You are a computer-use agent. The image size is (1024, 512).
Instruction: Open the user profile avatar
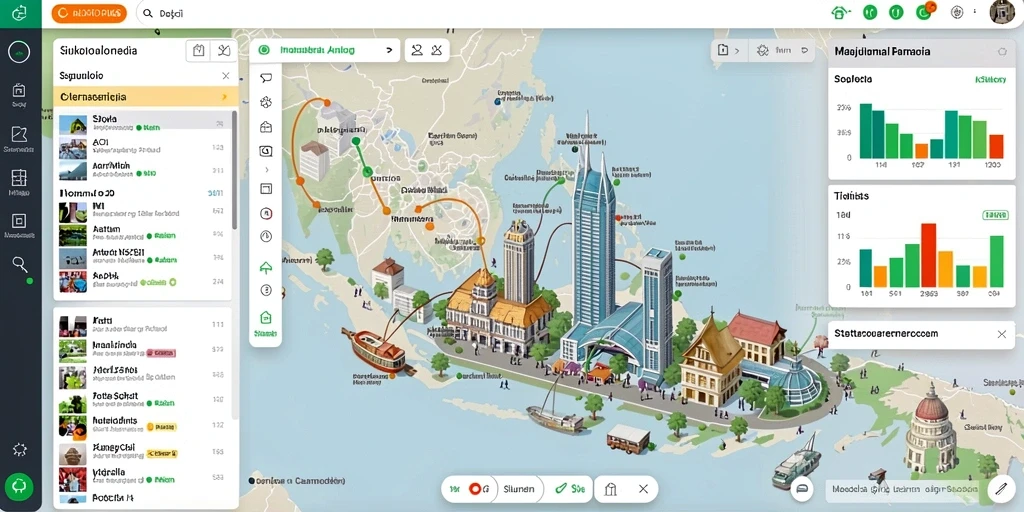pos(1002,12)
